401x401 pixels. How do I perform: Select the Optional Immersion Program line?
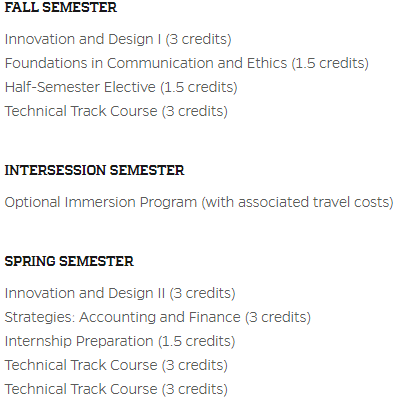(199, 202)
